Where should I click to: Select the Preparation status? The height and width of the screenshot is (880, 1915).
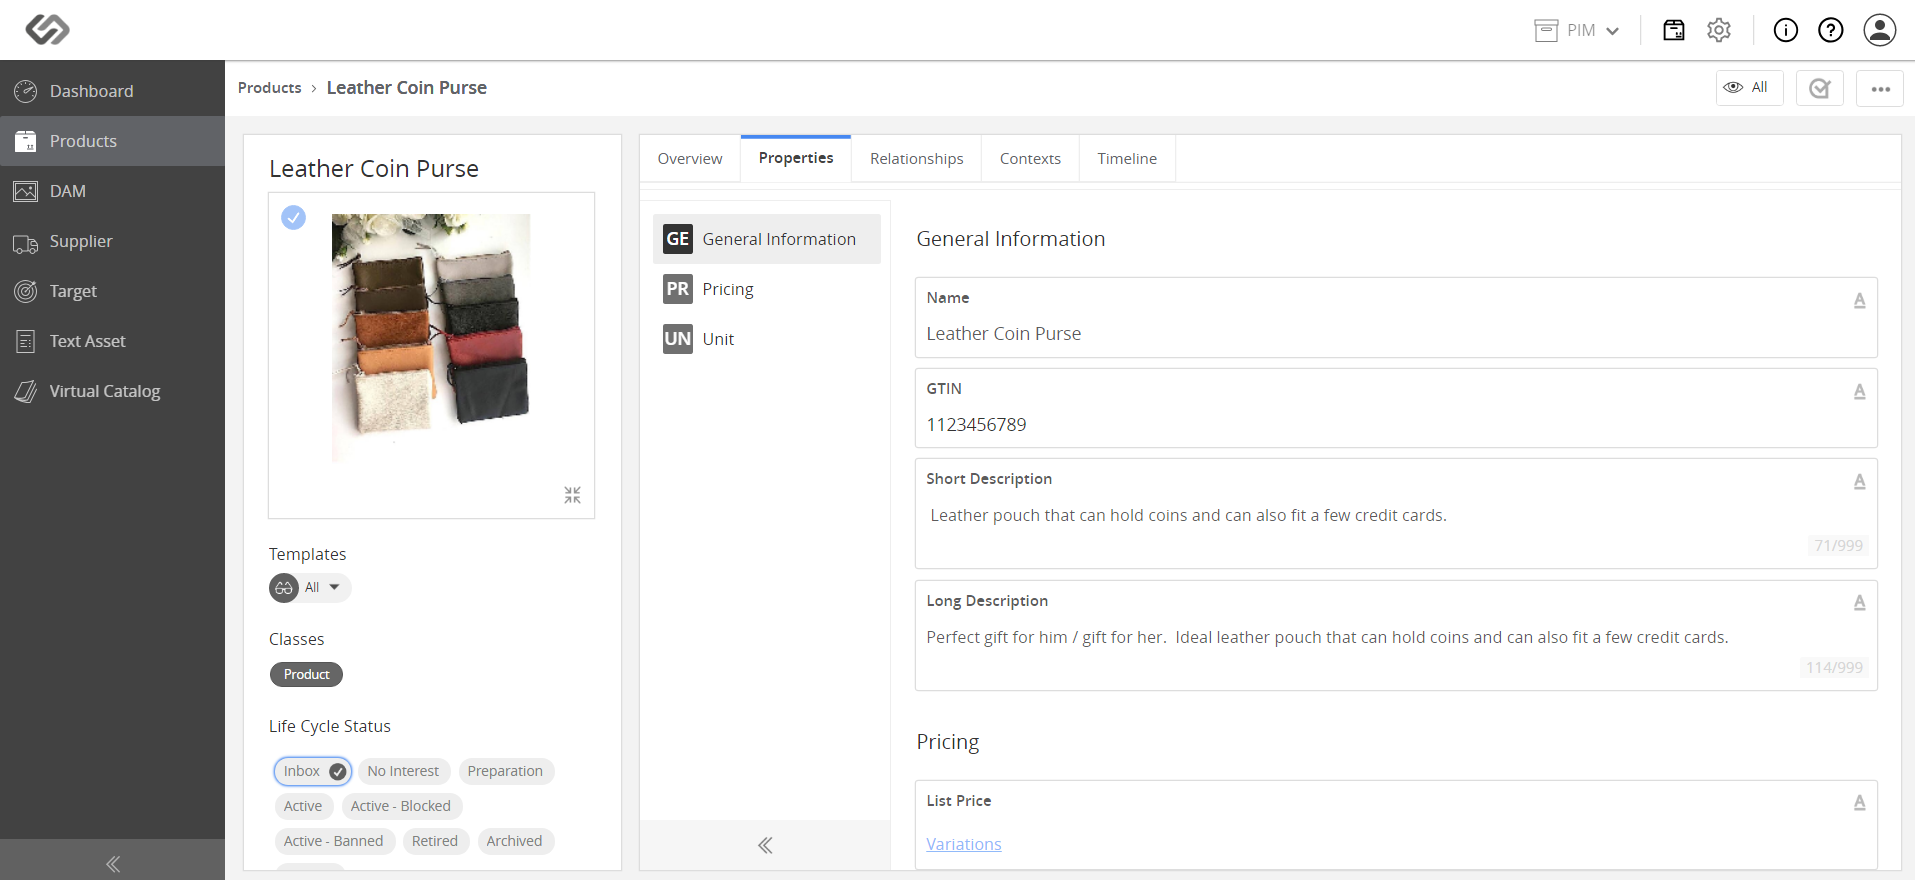(505, 771)
